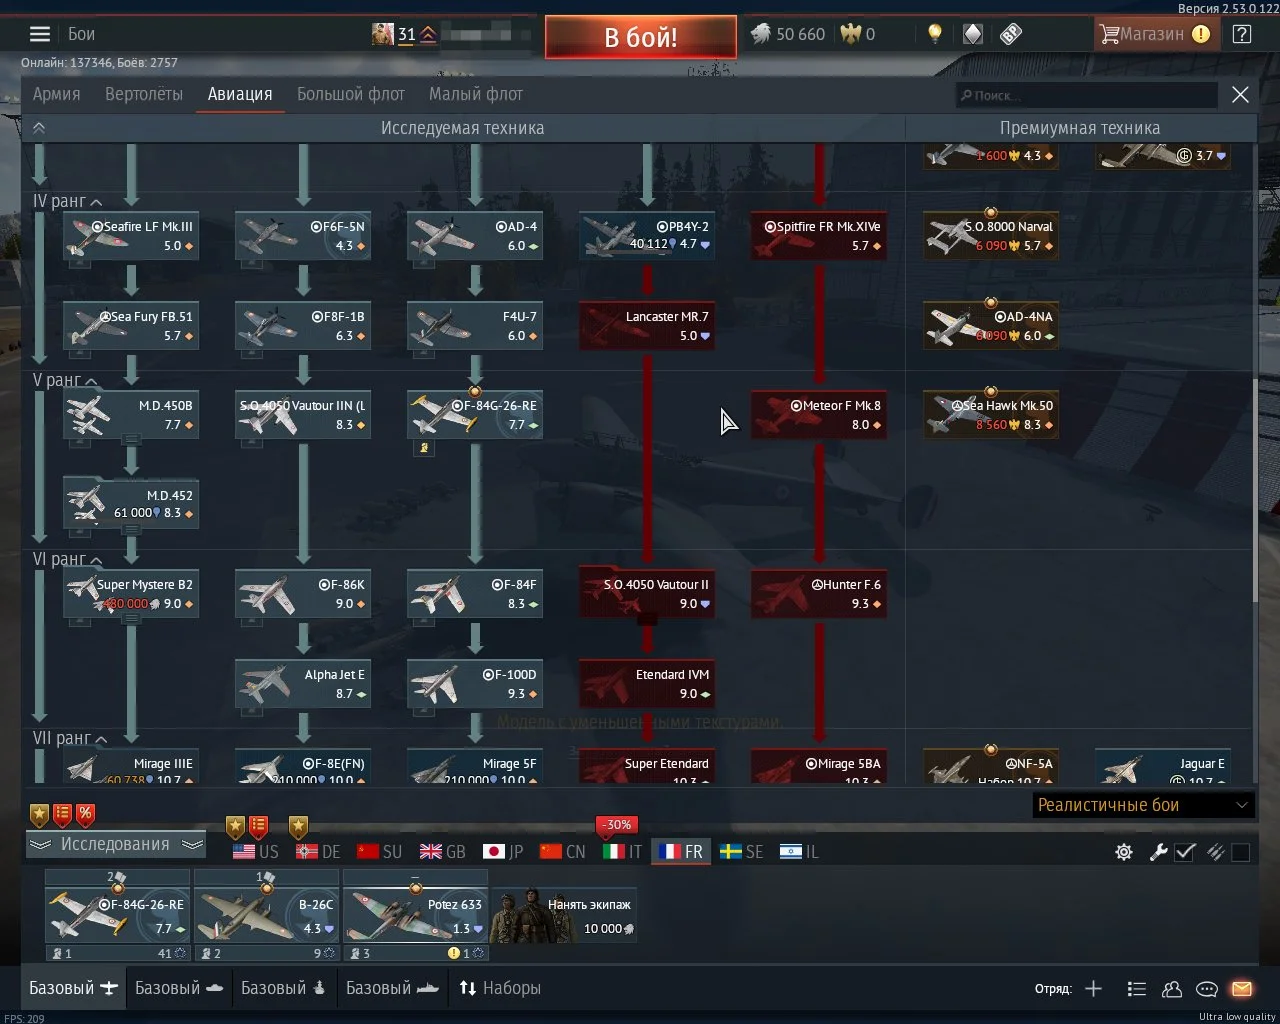The image size is (1280, 1024).
Task: Click the Silver Lions balance icon
Action: pos(760,34)
